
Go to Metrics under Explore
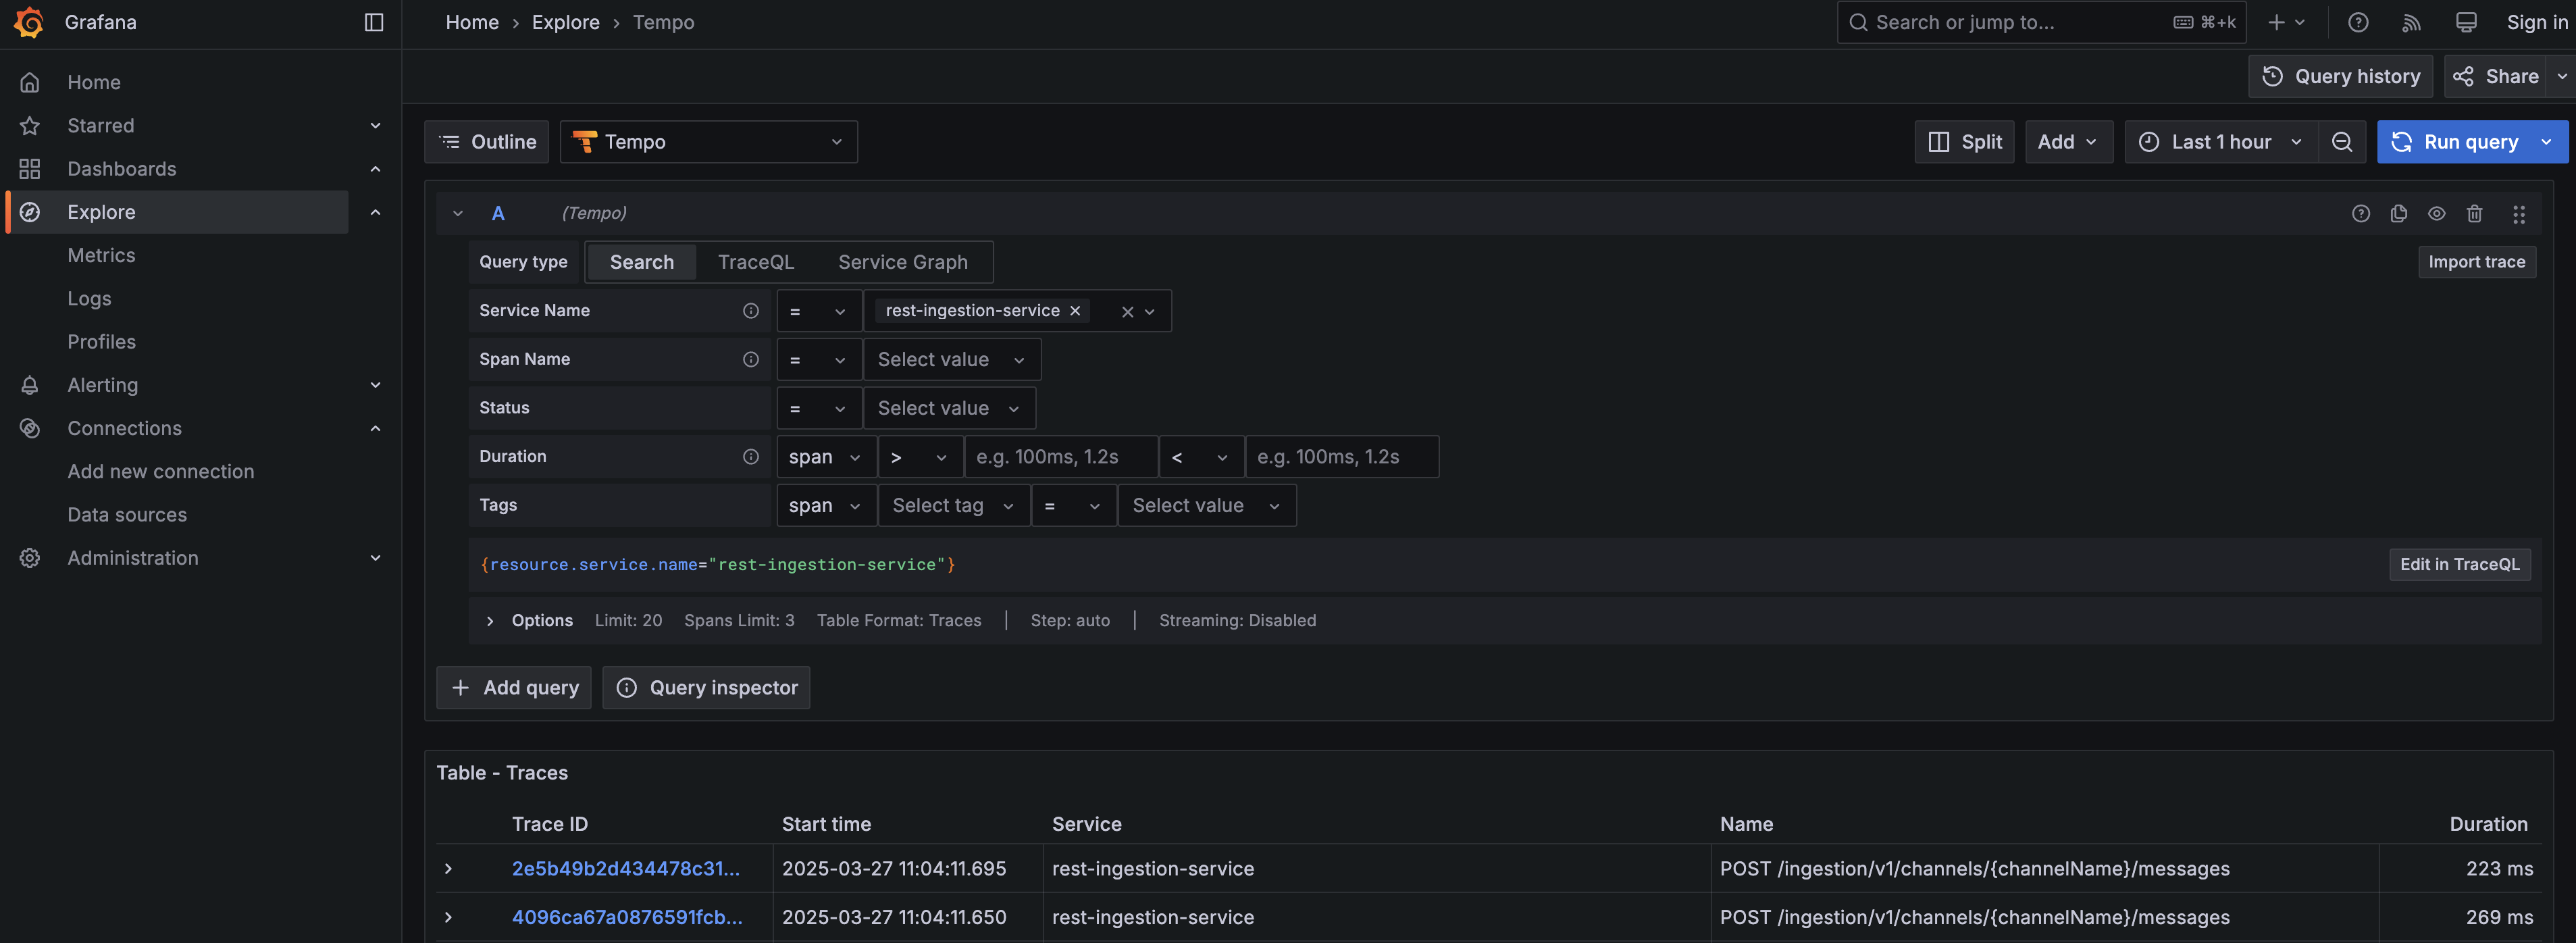[101, 255]
